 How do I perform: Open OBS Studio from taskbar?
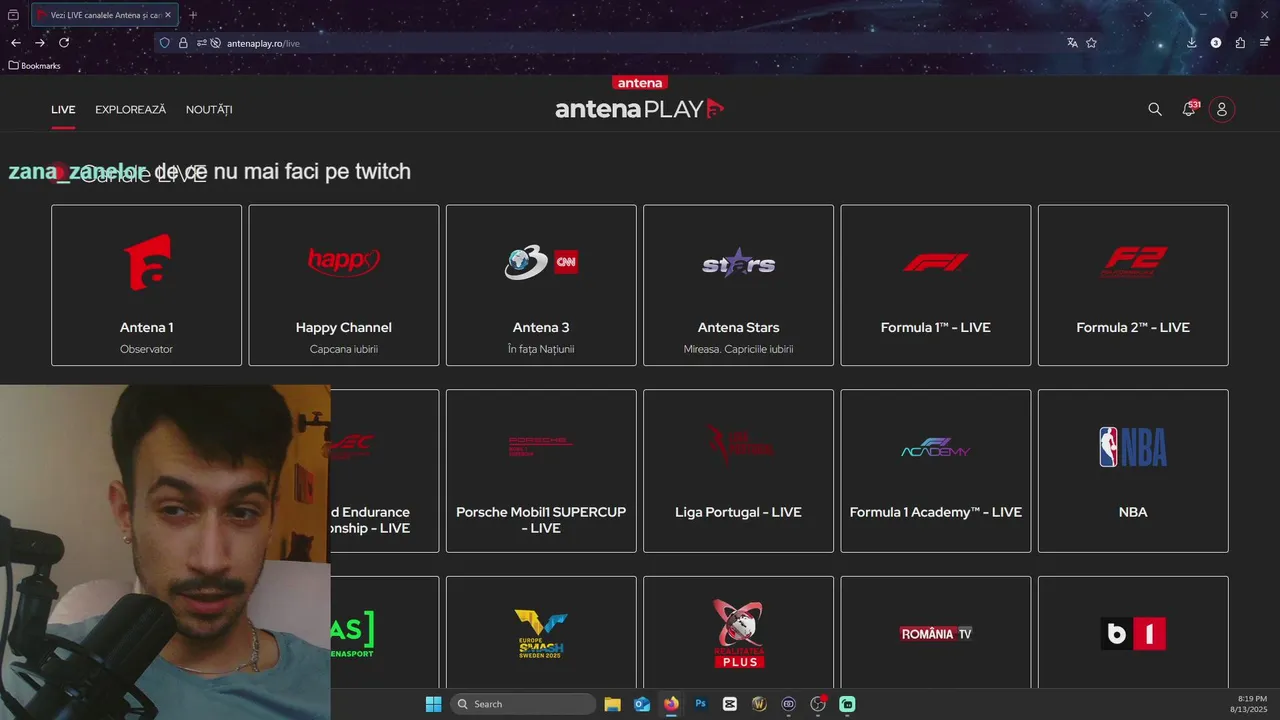818,704
